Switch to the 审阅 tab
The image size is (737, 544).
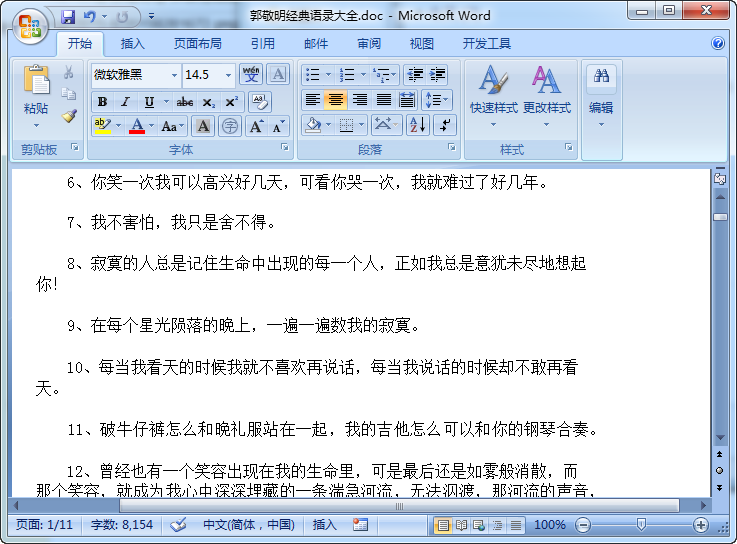pos(369,44)
